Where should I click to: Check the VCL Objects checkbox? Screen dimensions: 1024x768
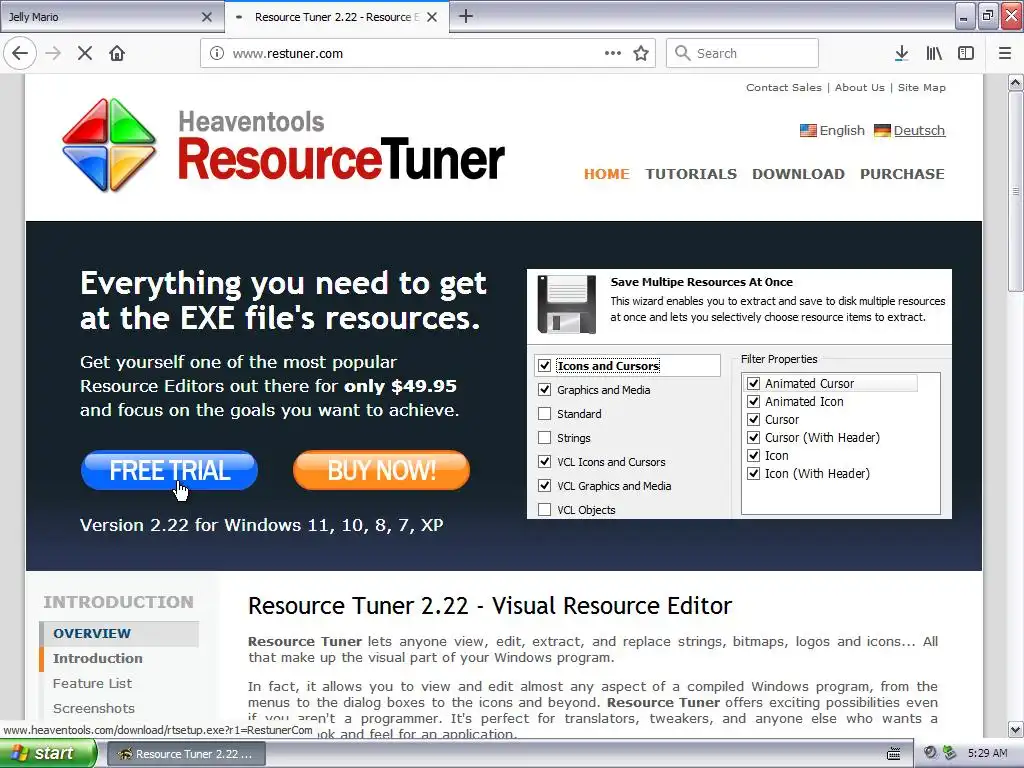(544, 510)
